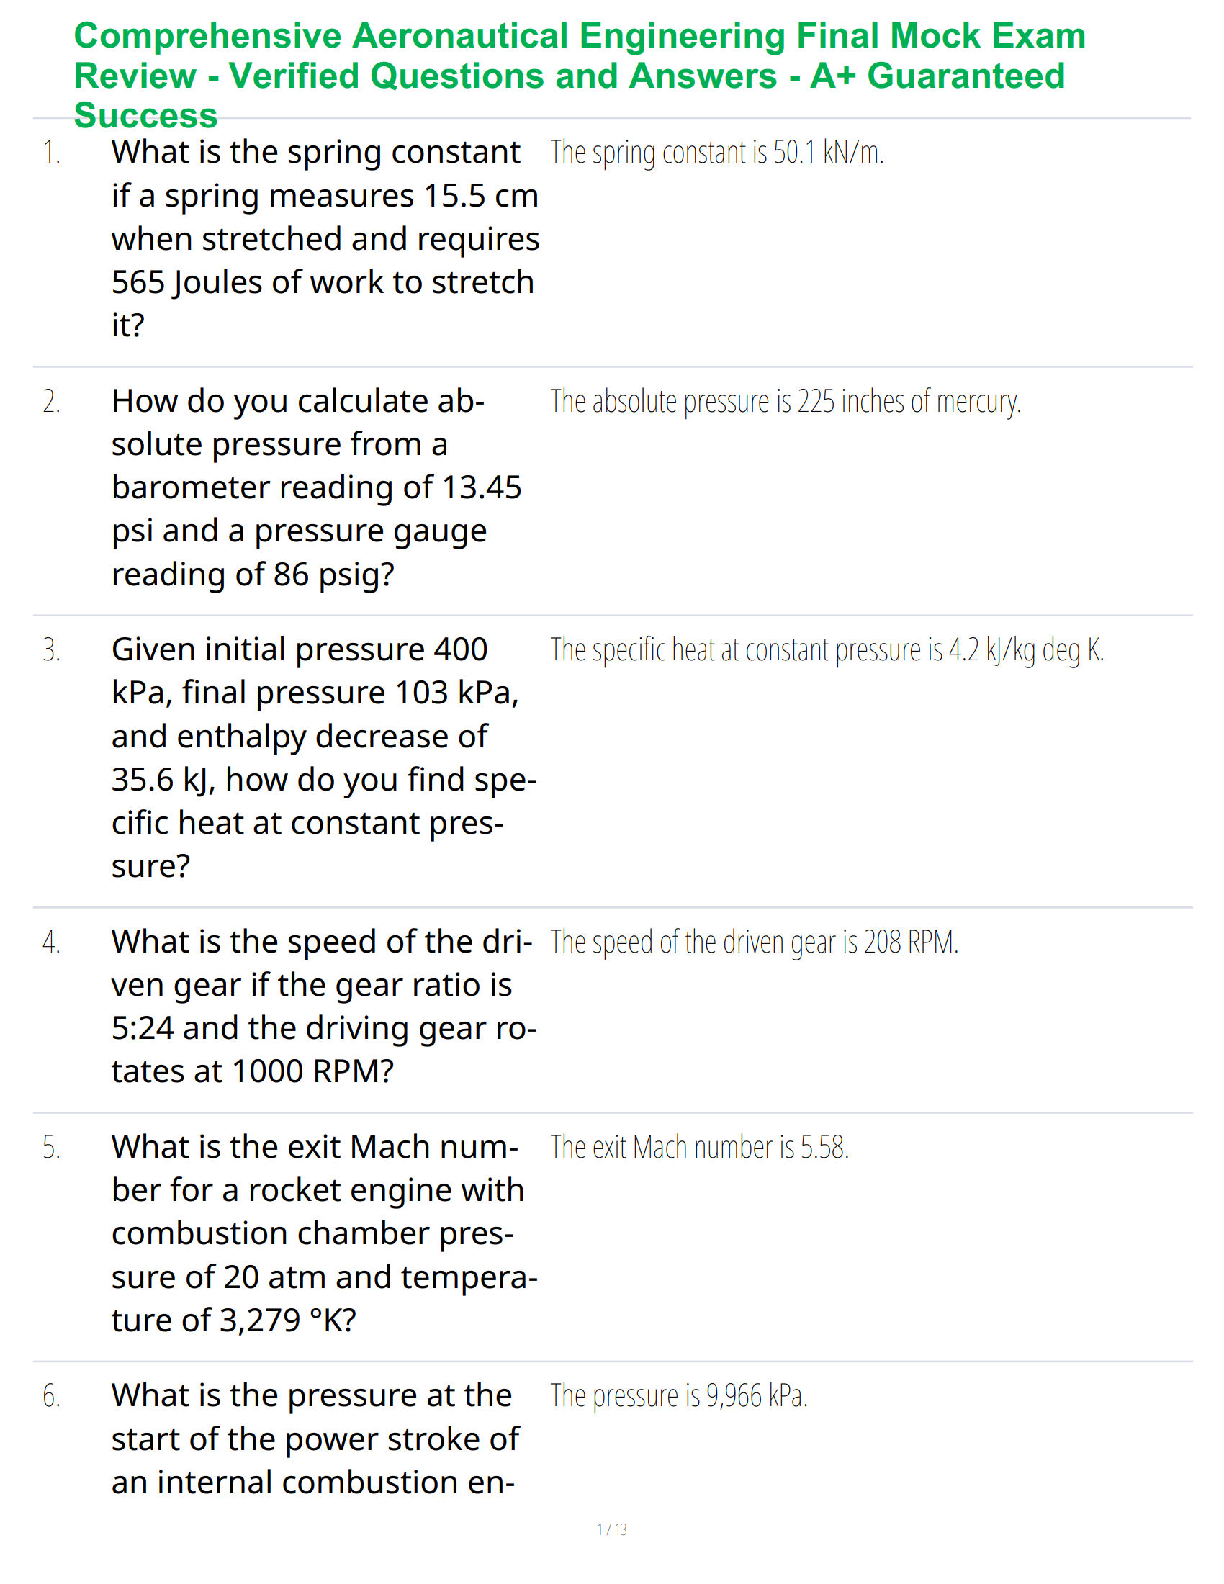Screen dimensions: 1224x1584
Task: Click the answer '225 inches of mercury'
Action: (909, 402)
